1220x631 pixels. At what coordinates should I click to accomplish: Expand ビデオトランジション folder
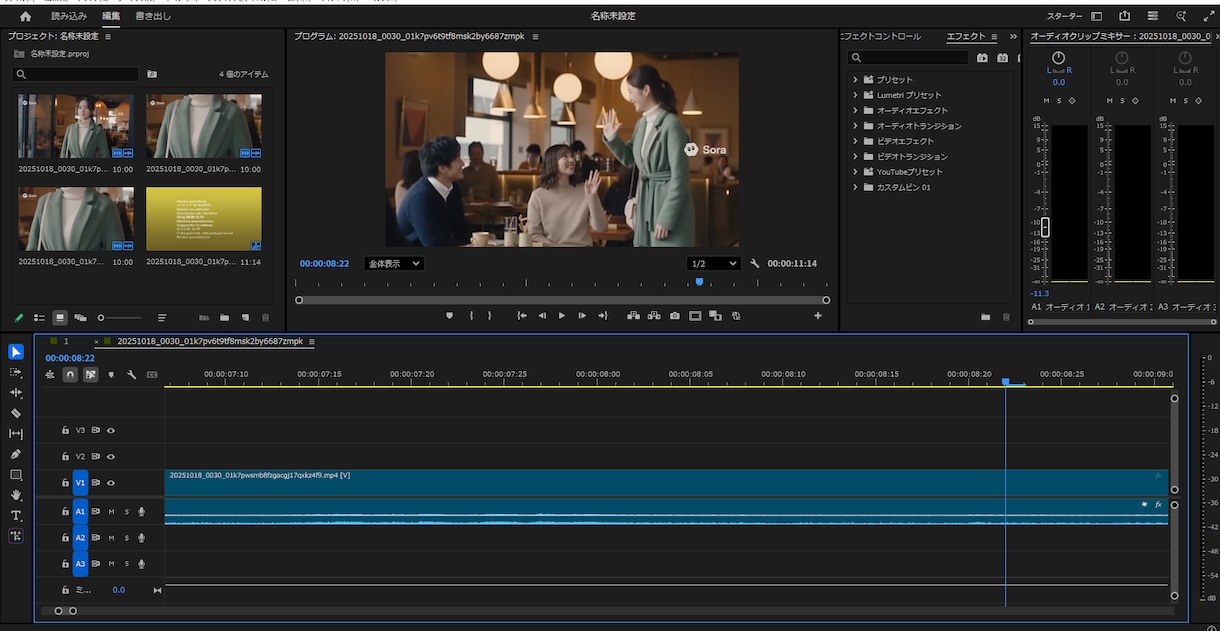[855, 157]
